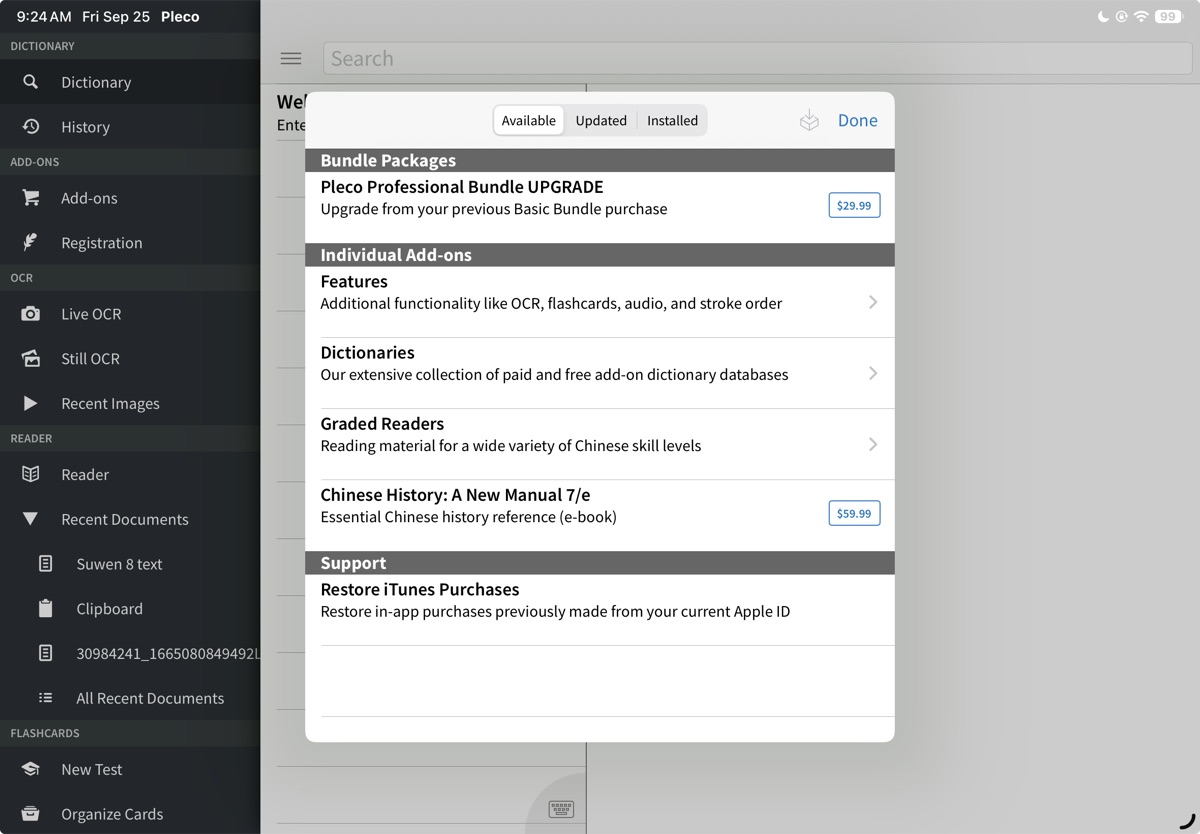1200x834 pixels.
Task: Open the History clock icon
Action: click(31, 126)
